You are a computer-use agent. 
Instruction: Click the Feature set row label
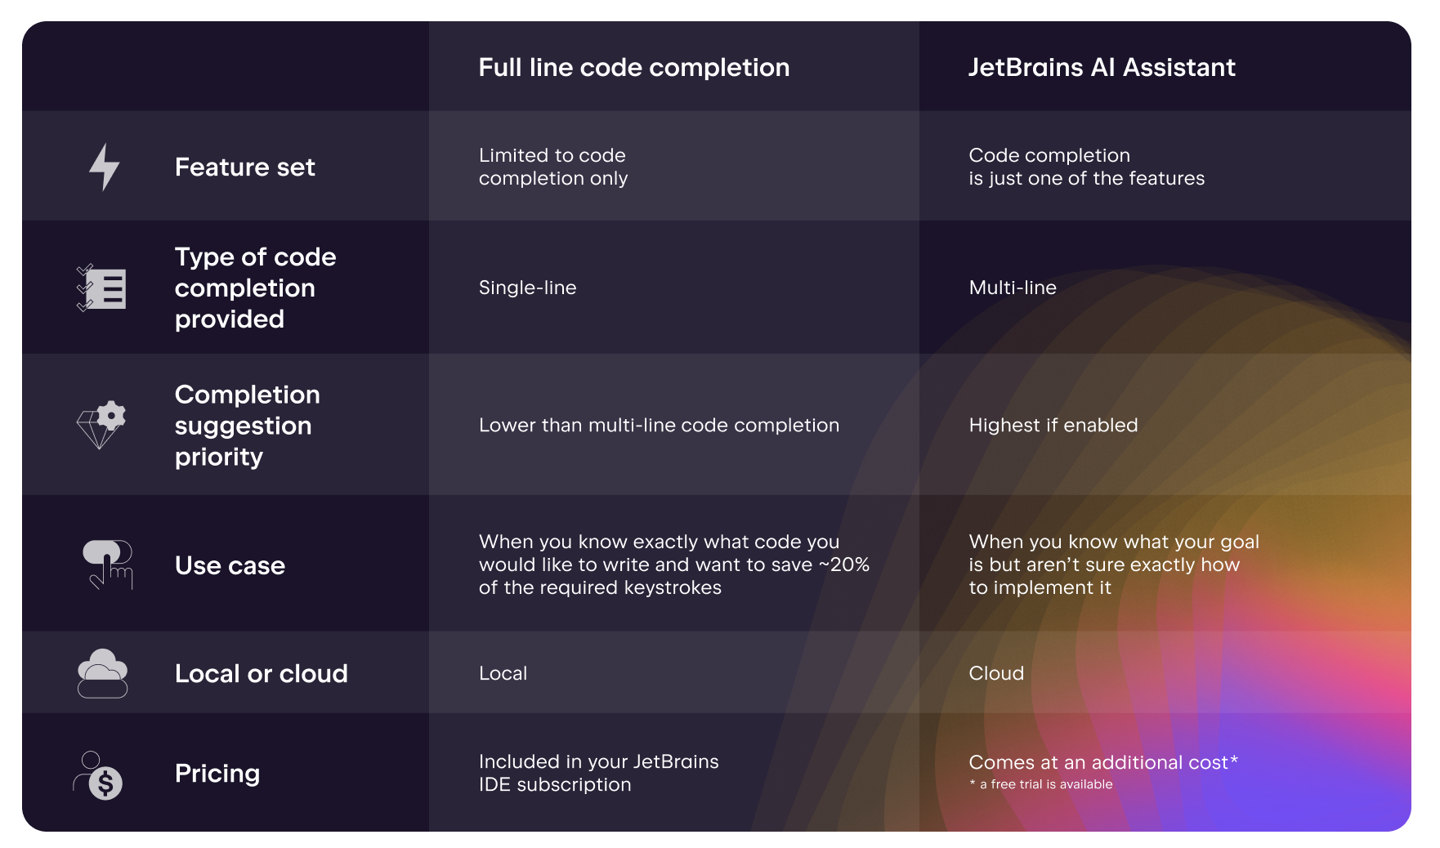(x=245, y=167)
